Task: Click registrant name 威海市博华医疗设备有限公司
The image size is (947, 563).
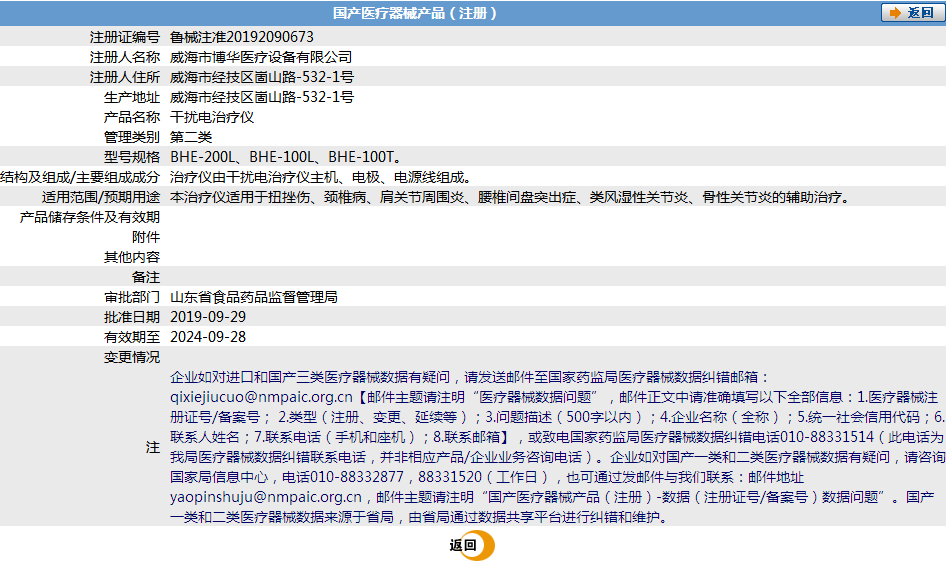Action: tap(261, 57)
